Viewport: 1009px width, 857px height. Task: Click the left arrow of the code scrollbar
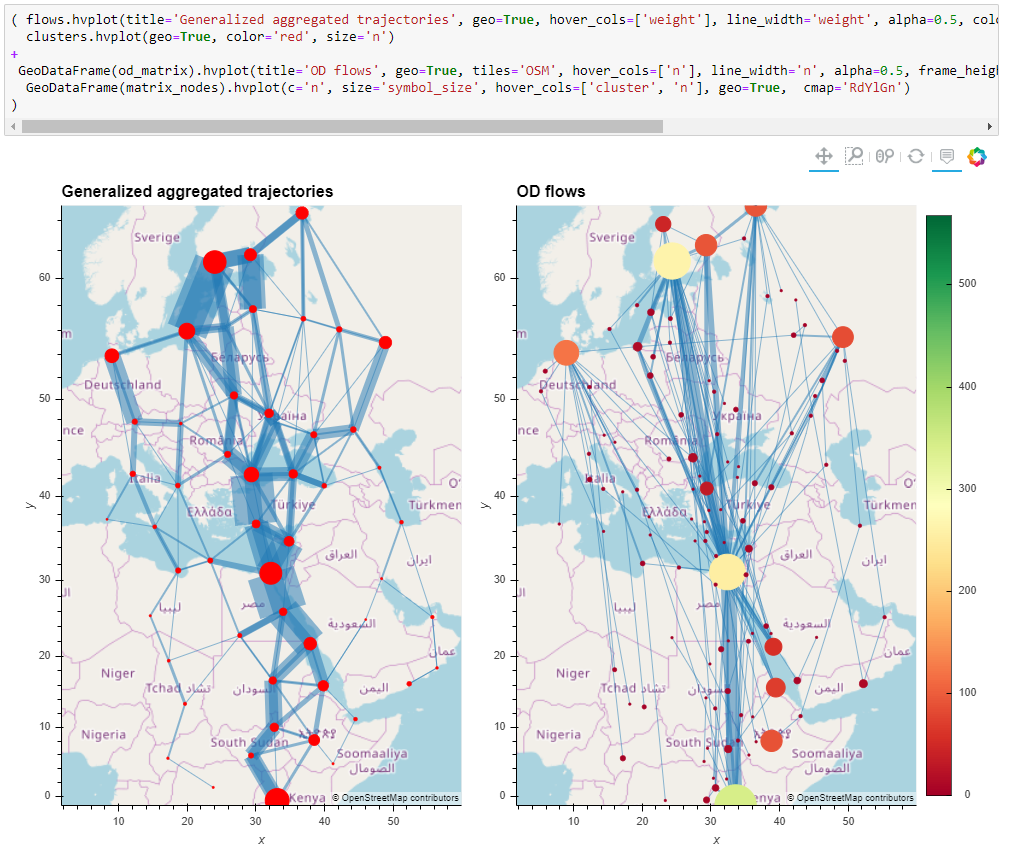pyautogui.click(x=14, y=127)
